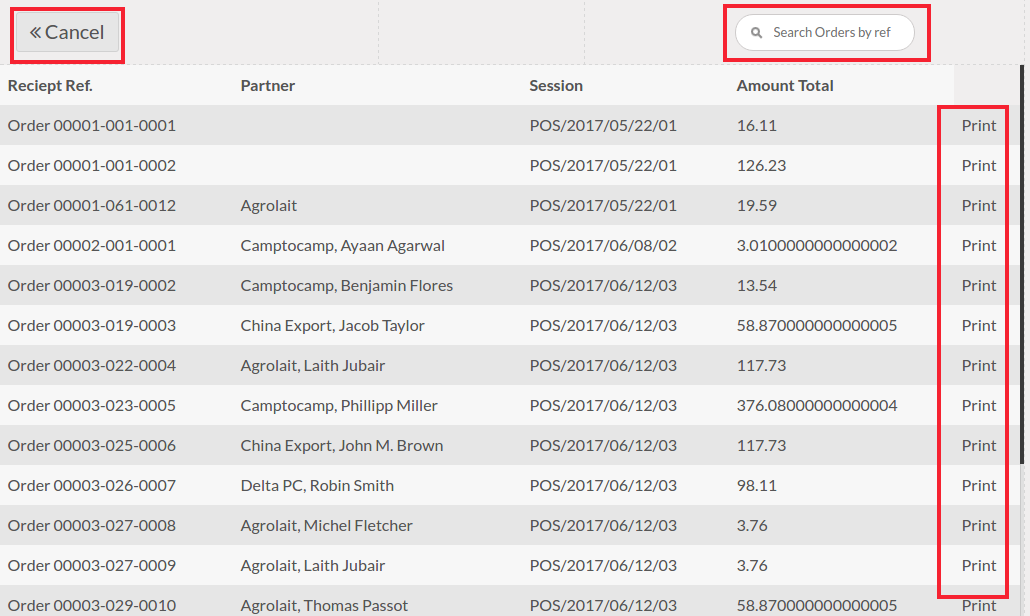The height and width of the screenshot is (616, 1030).
Task: Print Robin Smith's Delta PC order
Action: coord(979,486)
